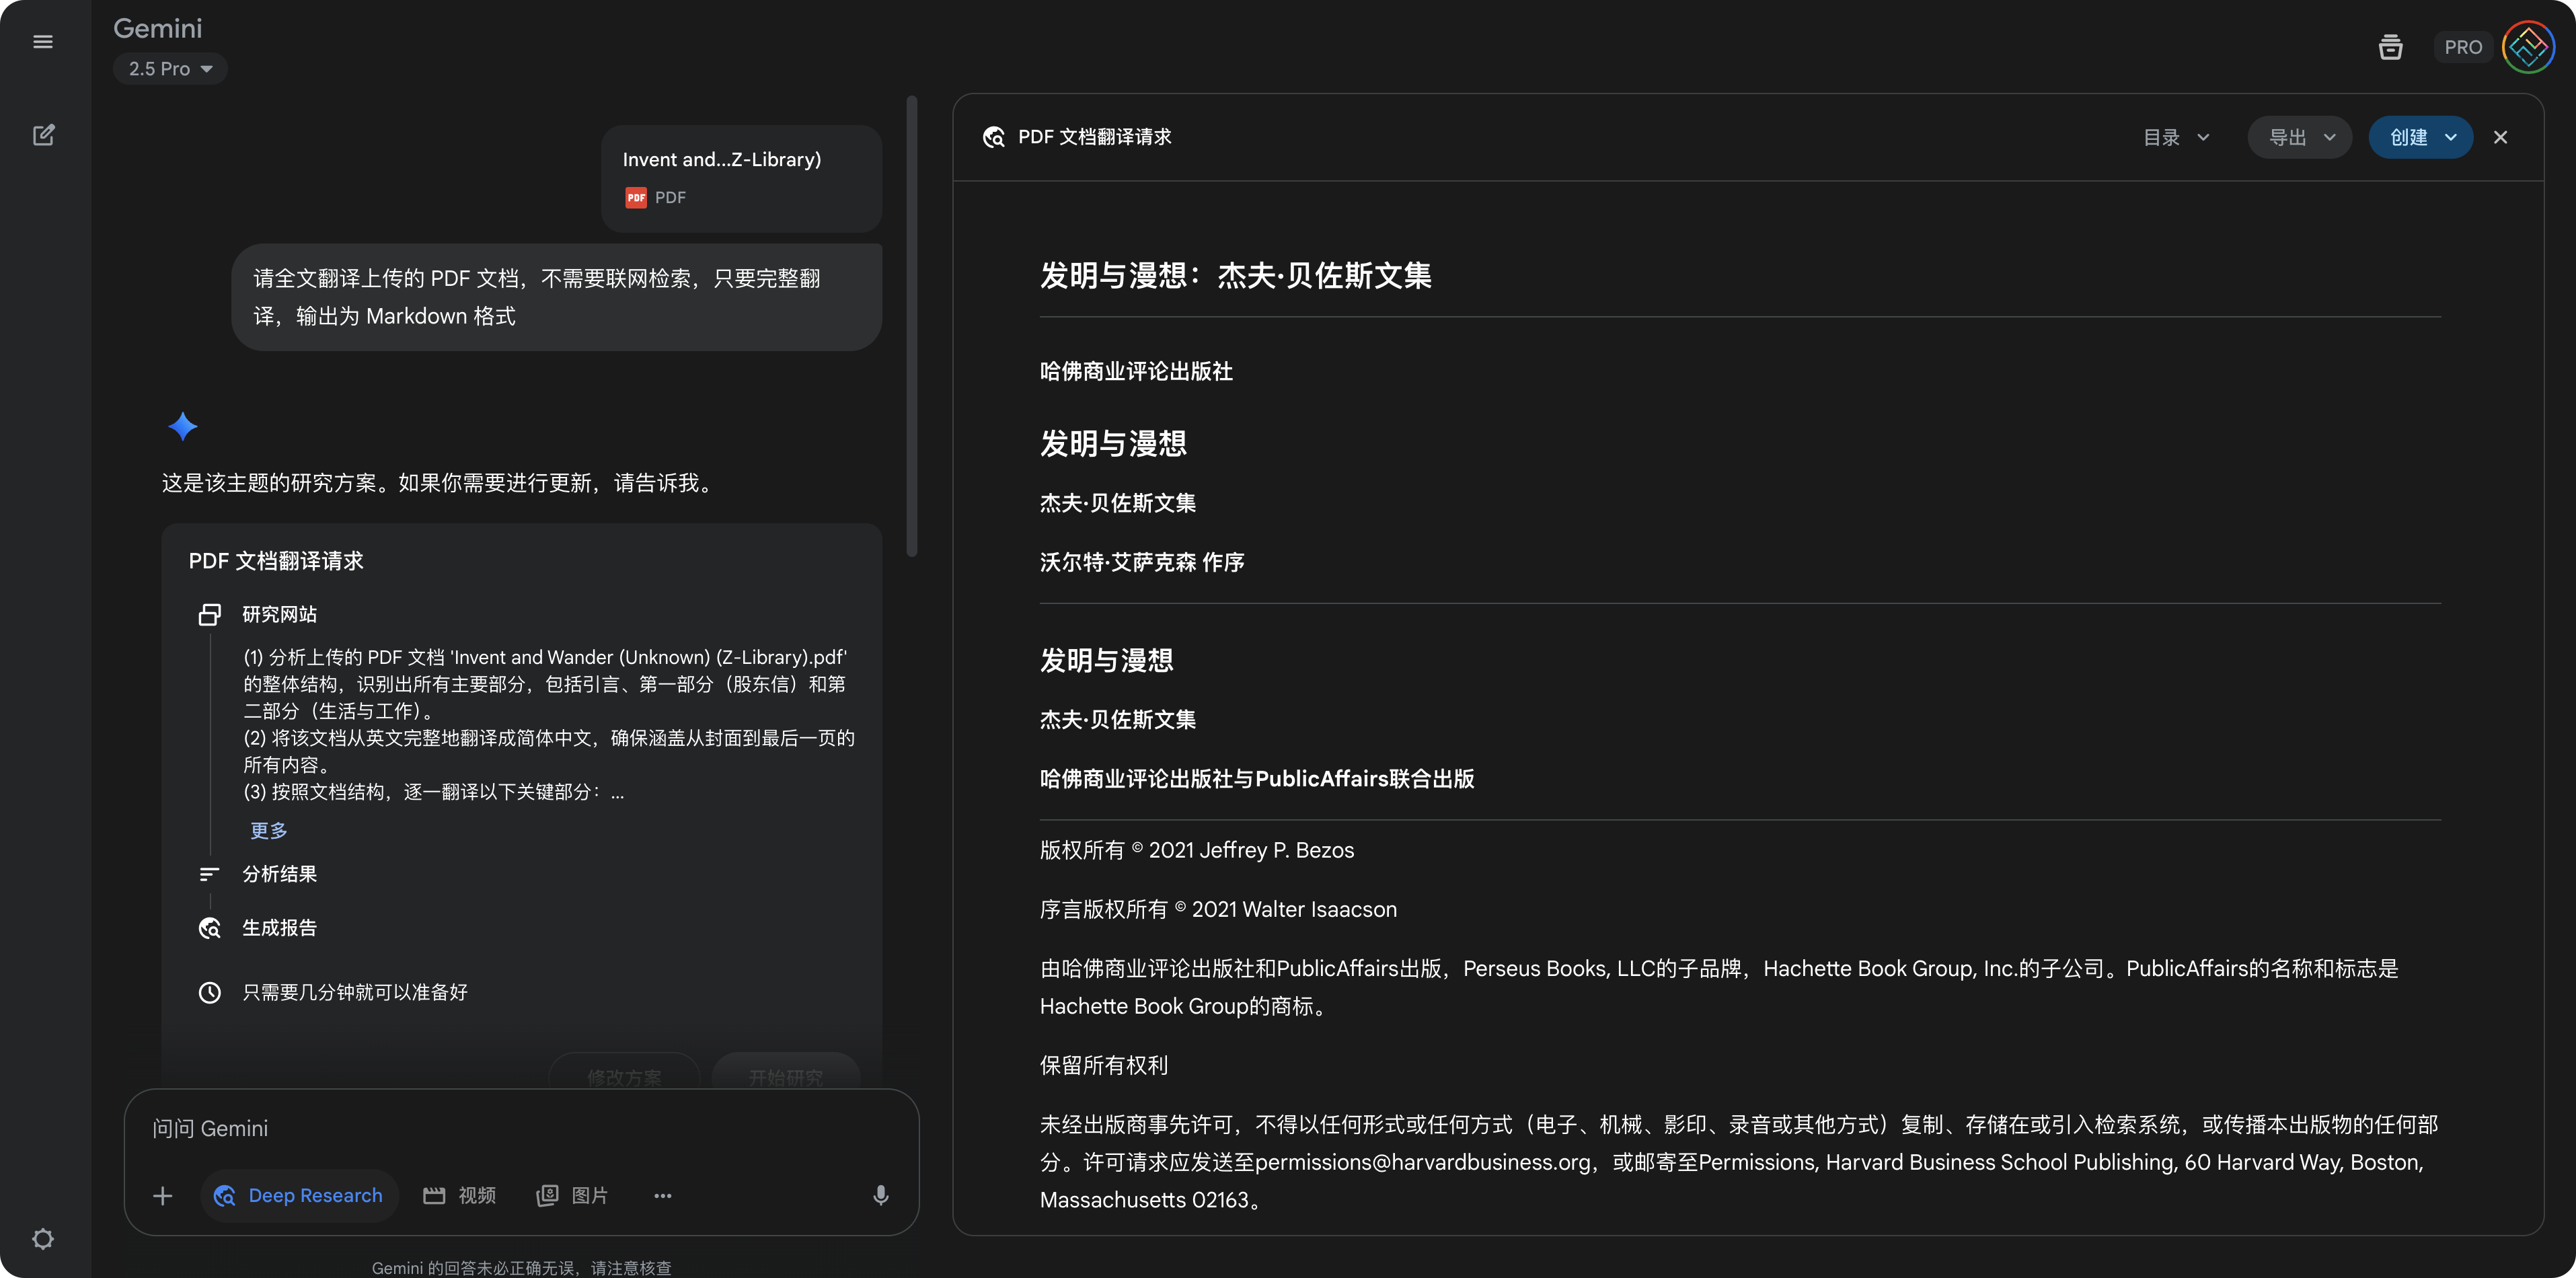Open the 2.5 Pro model selector dropdown

click(x=170, y=69)
